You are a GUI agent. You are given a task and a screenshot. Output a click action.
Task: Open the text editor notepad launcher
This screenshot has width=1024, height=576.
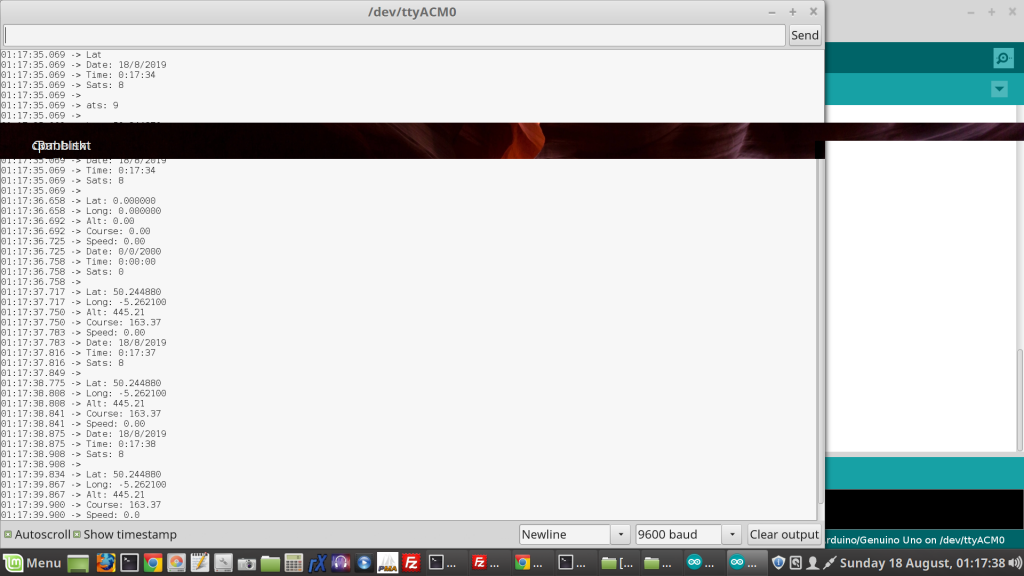(x=199, y=563)
